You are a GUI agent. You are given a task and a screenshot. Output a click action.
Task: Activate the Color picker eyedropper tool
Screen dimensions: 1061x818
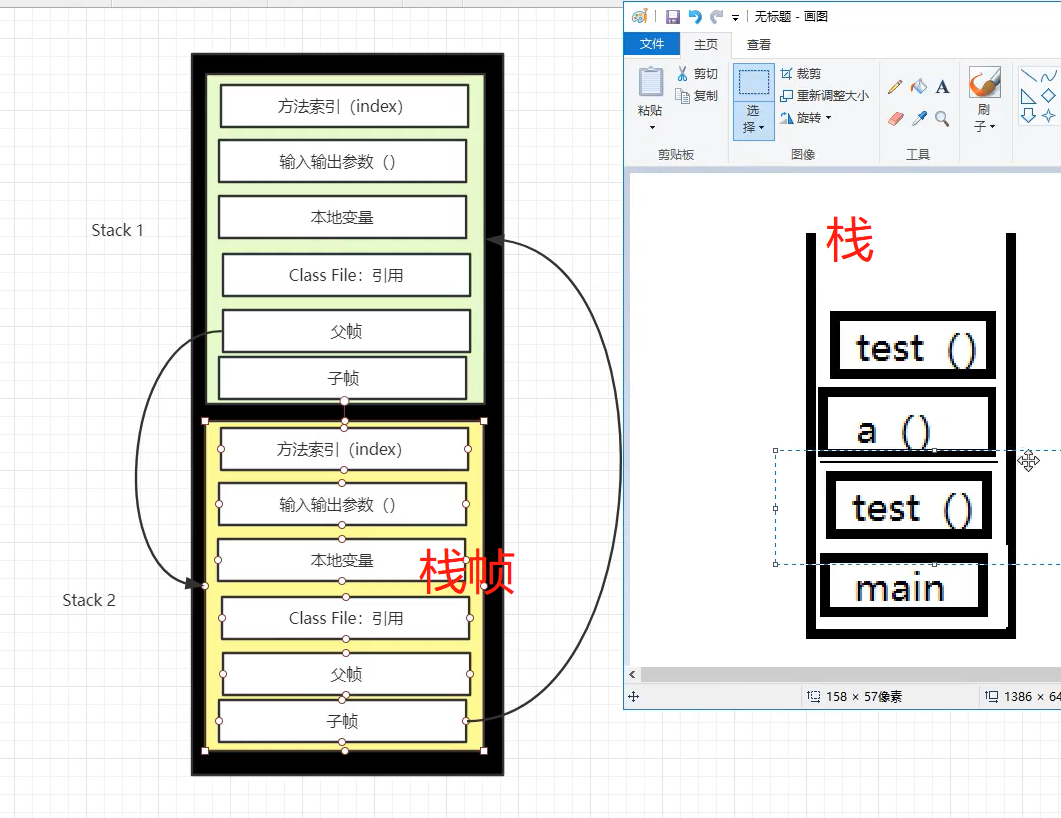tap(919, 119)
